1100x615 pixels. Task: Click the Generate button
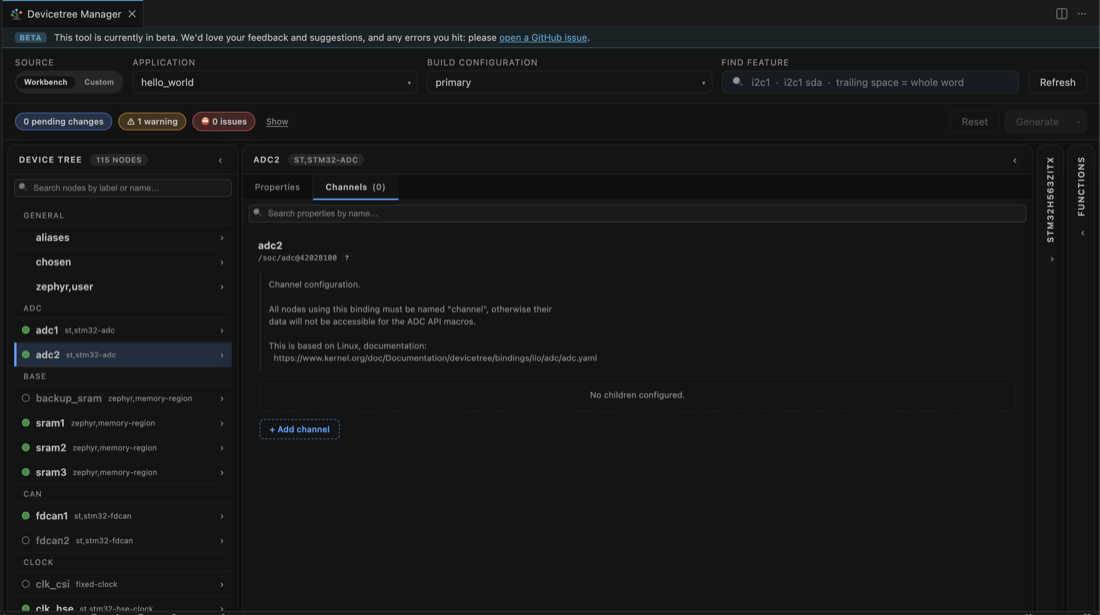click(x=1037, y=122)
